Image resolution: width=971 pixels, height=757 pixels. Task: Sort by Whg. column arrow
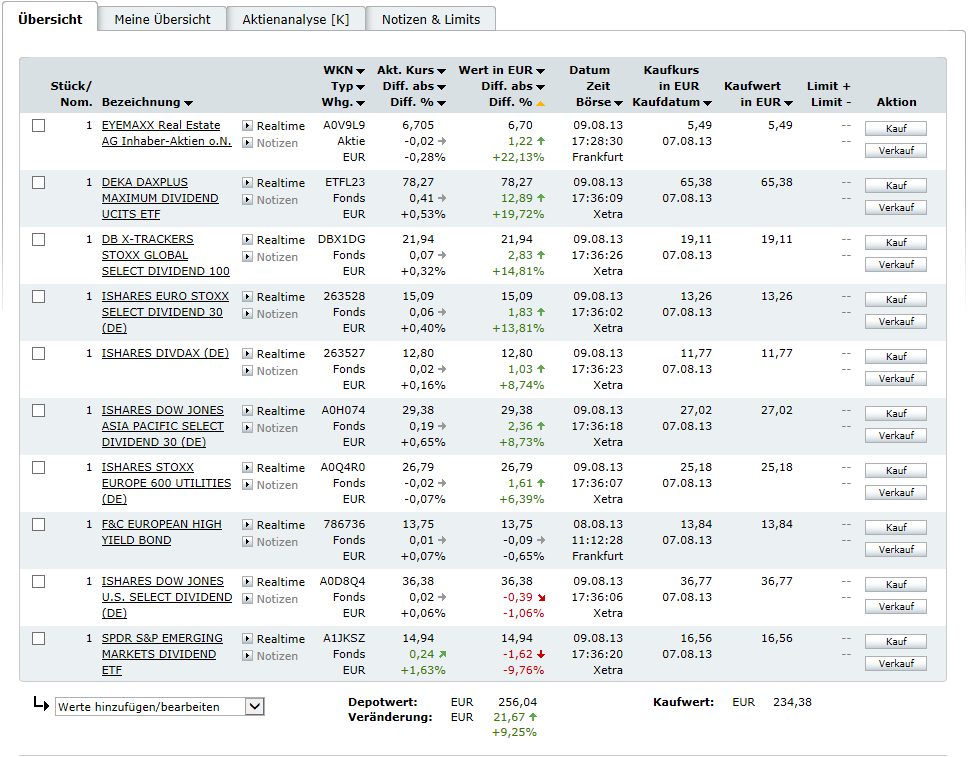(x=360, y=103)
